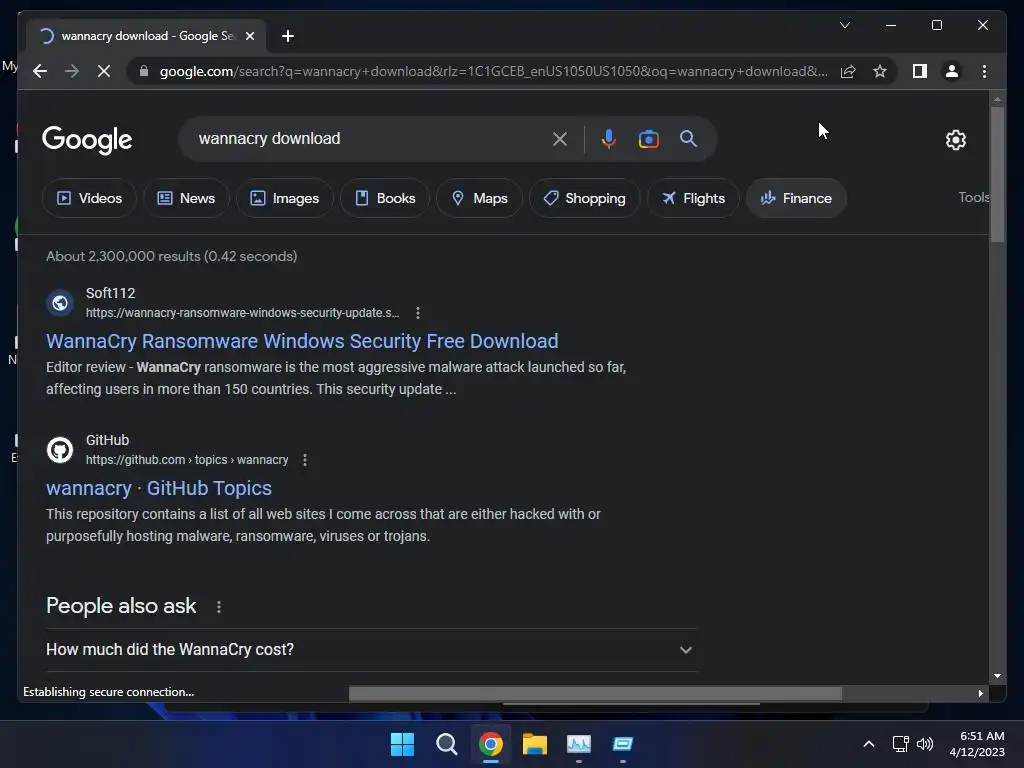This screenshot has width=1024, height=768.
Task: Select the About 2,300,000 results text
Action: pos(171,256)
